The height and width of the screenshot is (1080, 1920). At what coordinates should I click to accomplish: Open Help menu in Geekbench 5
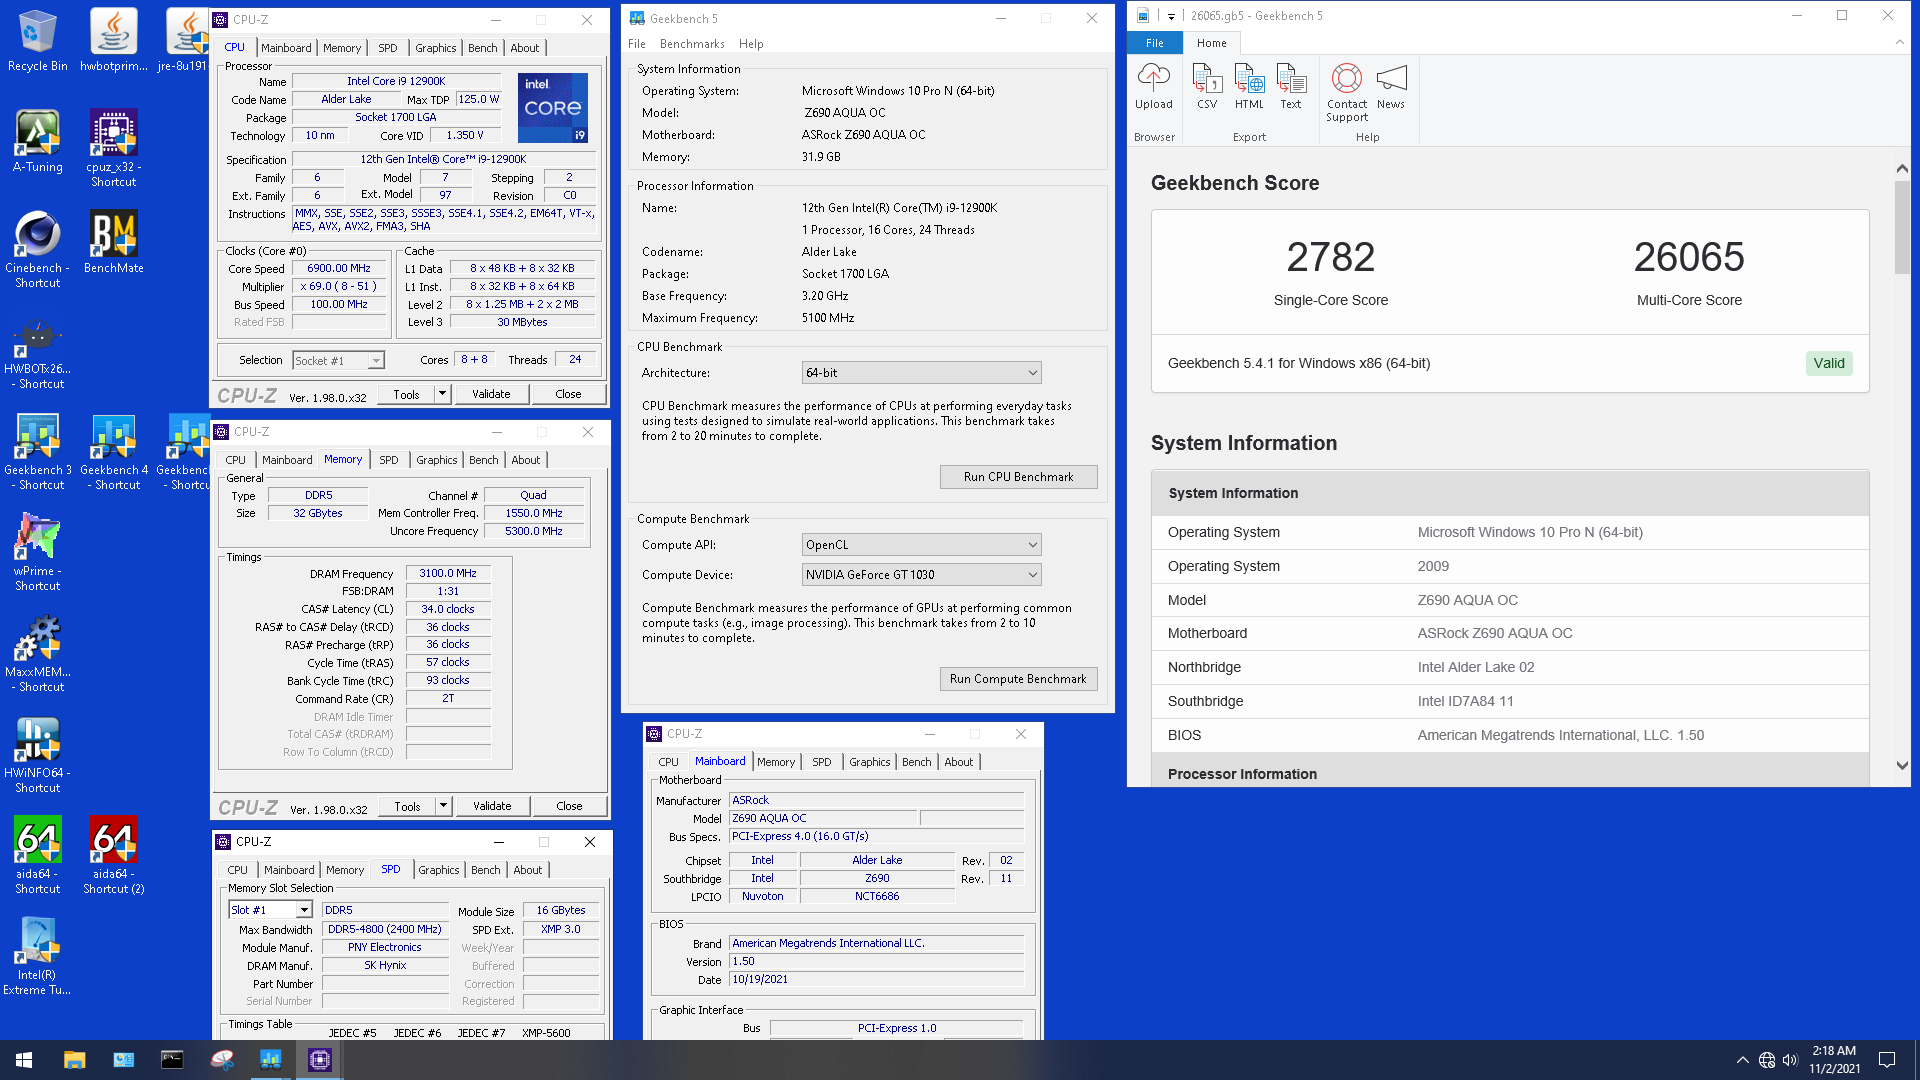point(751,44)
